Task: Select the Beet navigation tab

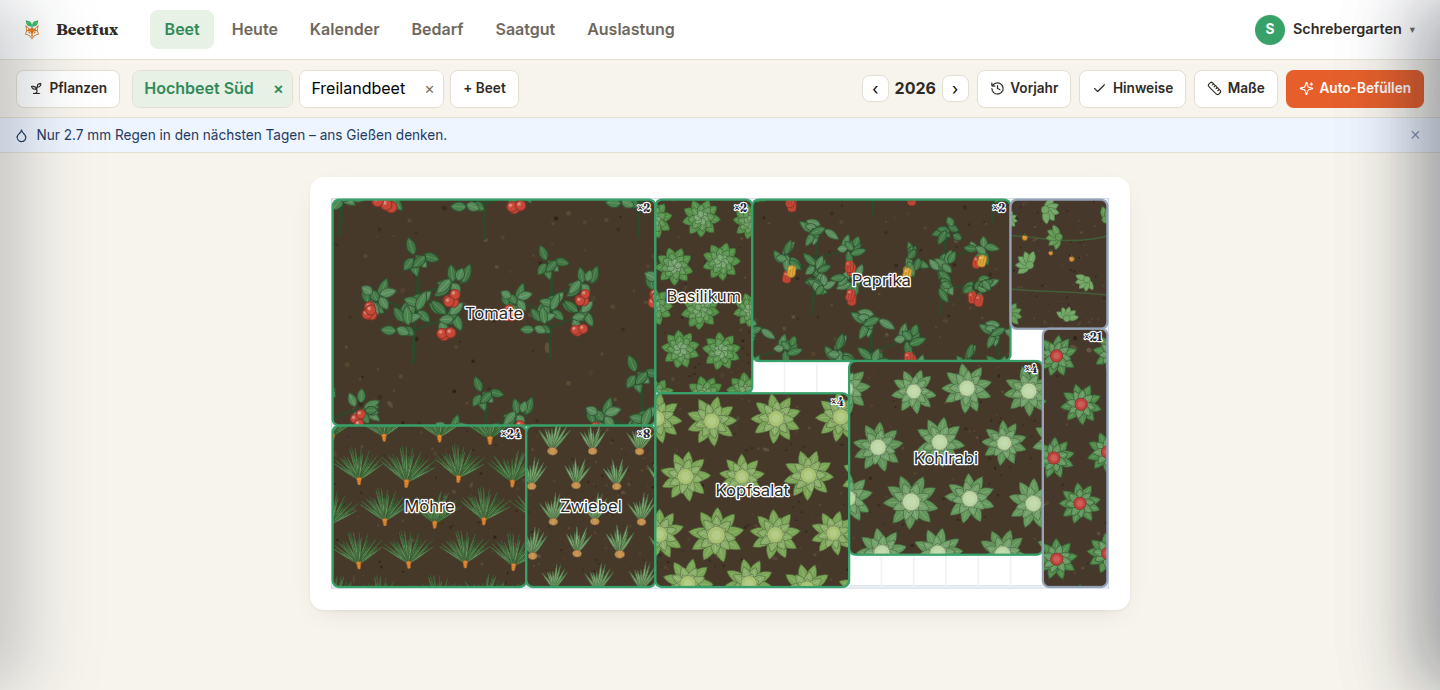Action: (x=182, y=29)
